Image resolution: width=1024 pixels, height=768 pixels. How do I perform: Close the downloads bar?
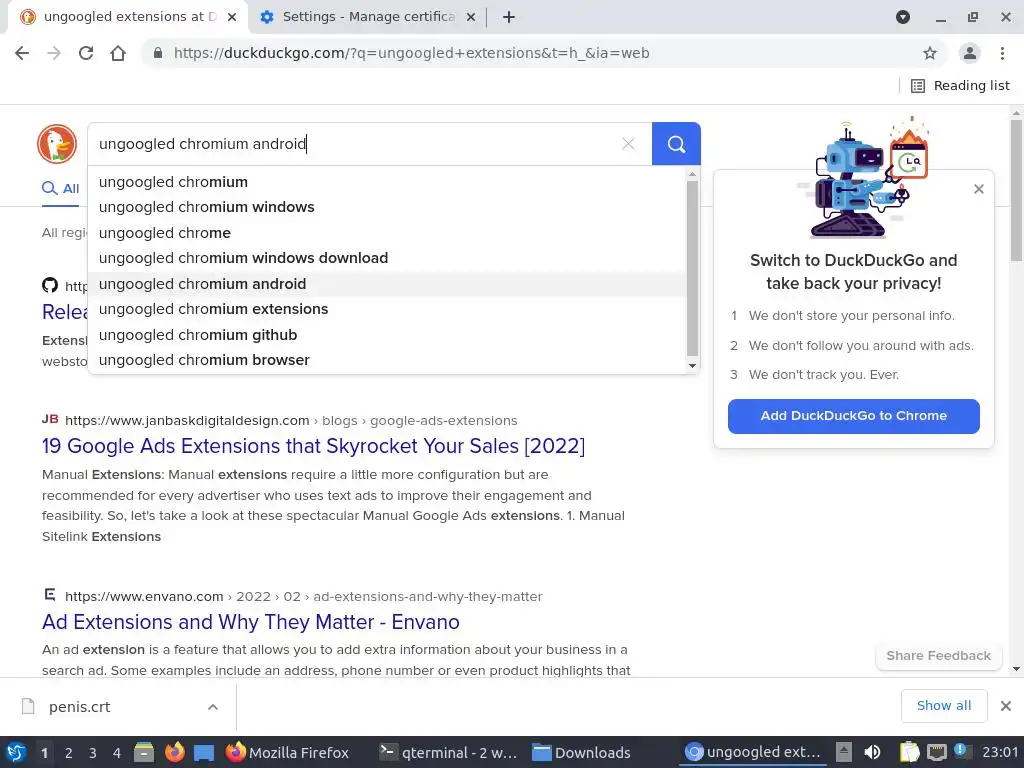[x=1006, y=705]
